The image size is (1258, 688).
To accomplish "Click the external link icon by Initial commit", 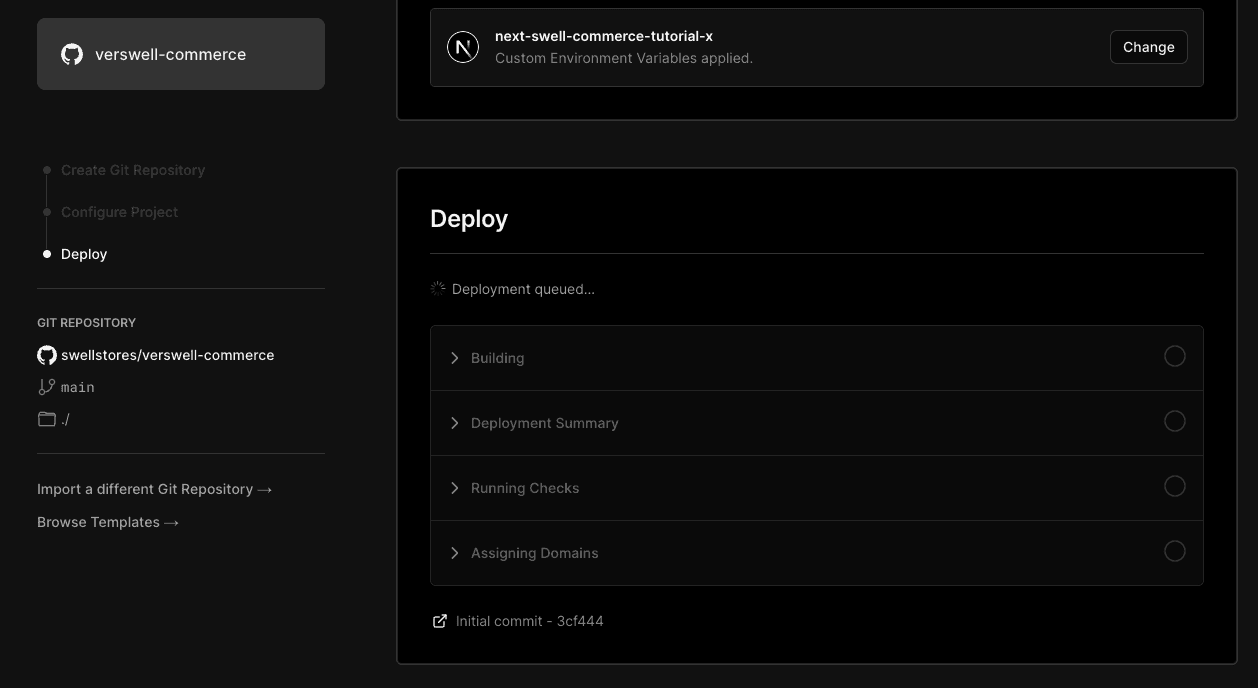I will click(x=439, y=621).
